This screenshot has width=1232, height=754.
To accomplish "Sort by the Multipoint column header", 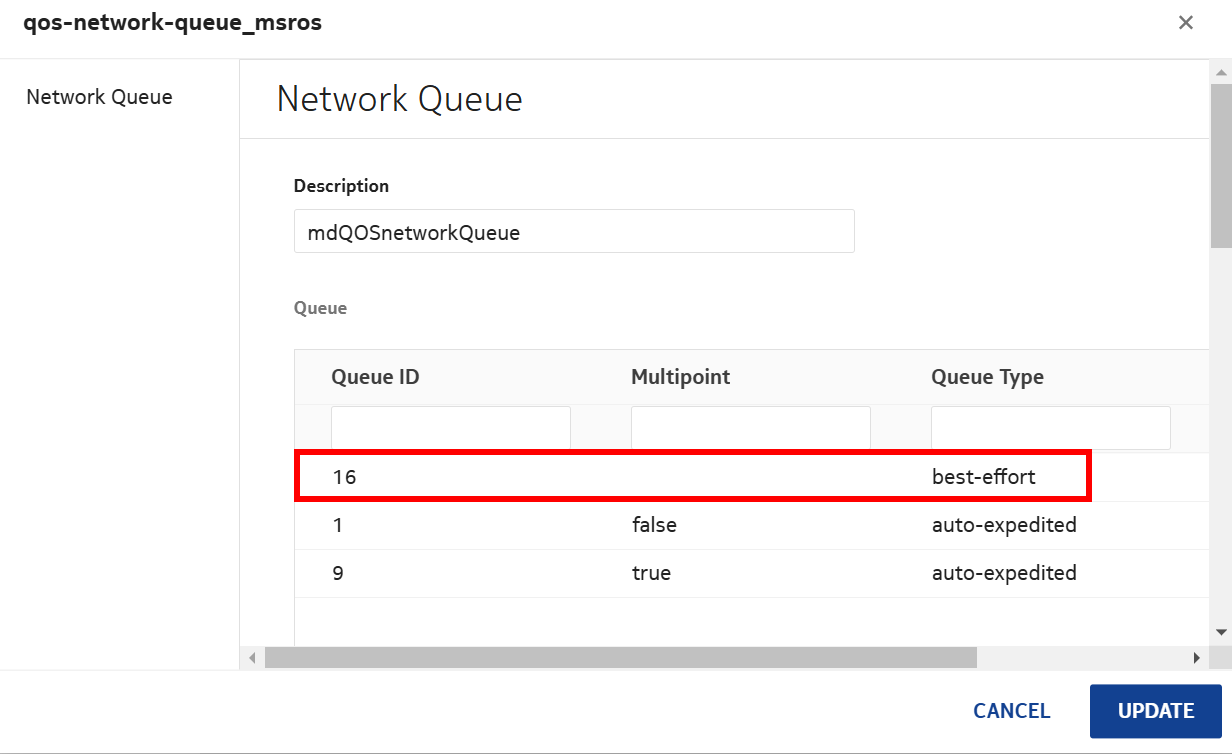I will tap(680, 377).
